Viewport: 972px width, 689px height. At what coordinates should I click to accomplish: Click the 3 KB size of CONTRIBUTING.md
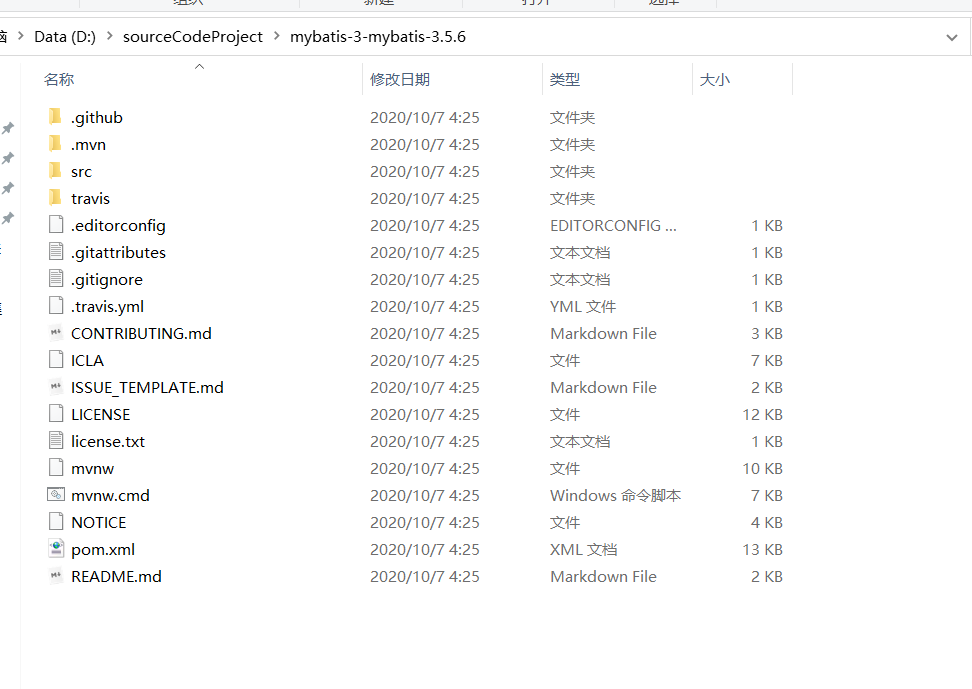pyautogui.click(x=767, y=334)
